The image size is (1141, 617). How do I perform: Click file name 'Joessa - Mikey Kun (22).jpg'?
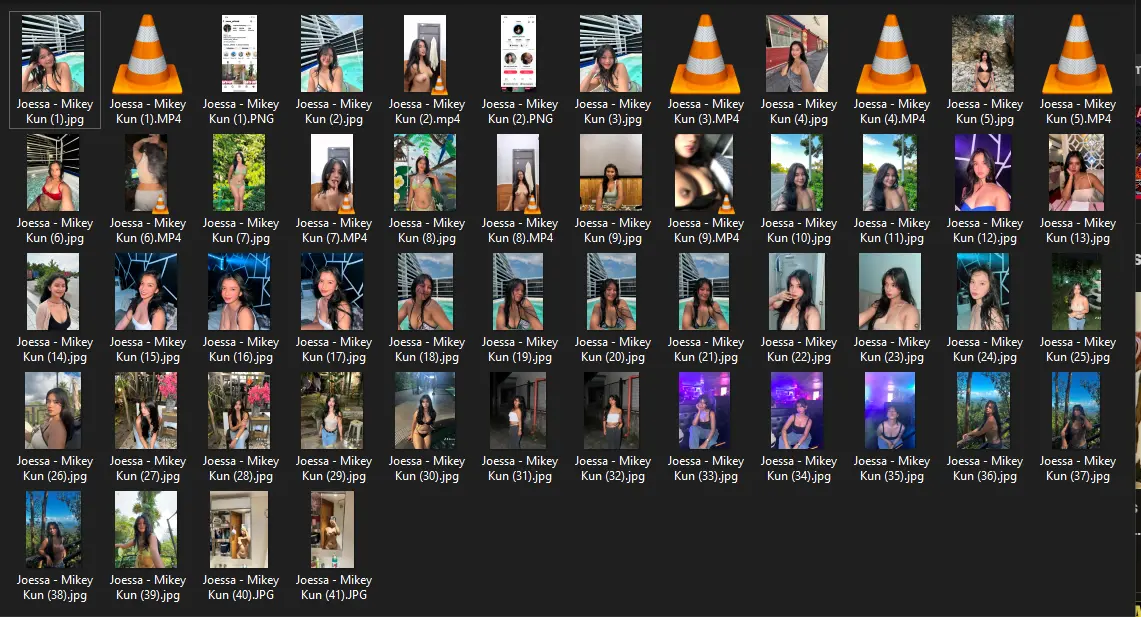(799, 349)
